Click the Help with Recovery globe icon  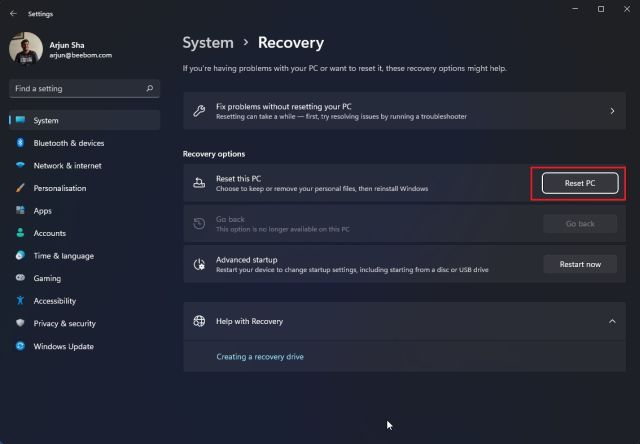click(x=199, y=321)
